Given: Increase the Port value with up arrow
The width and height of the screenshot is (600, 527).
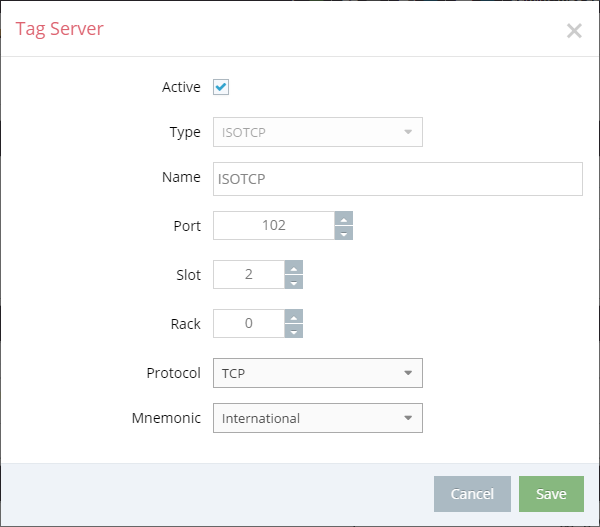Looking at the screenshot, I should [344, 219].
